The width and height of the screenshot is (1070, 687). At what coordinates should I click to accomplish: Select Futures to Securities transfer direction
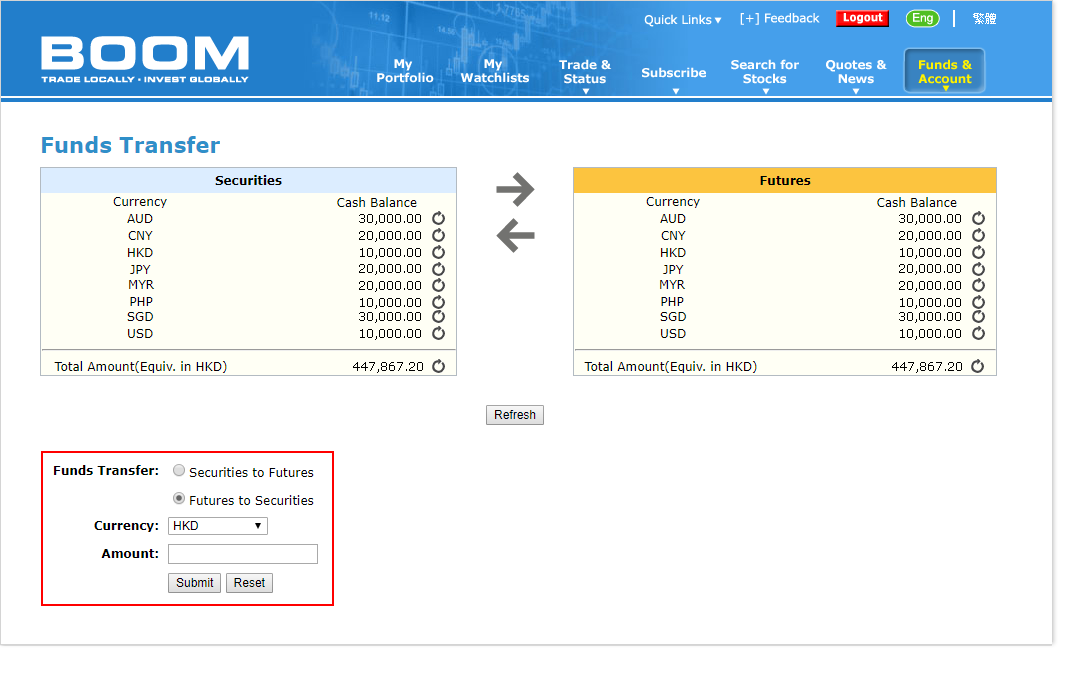pyautogui.click(x=179, y=498)
